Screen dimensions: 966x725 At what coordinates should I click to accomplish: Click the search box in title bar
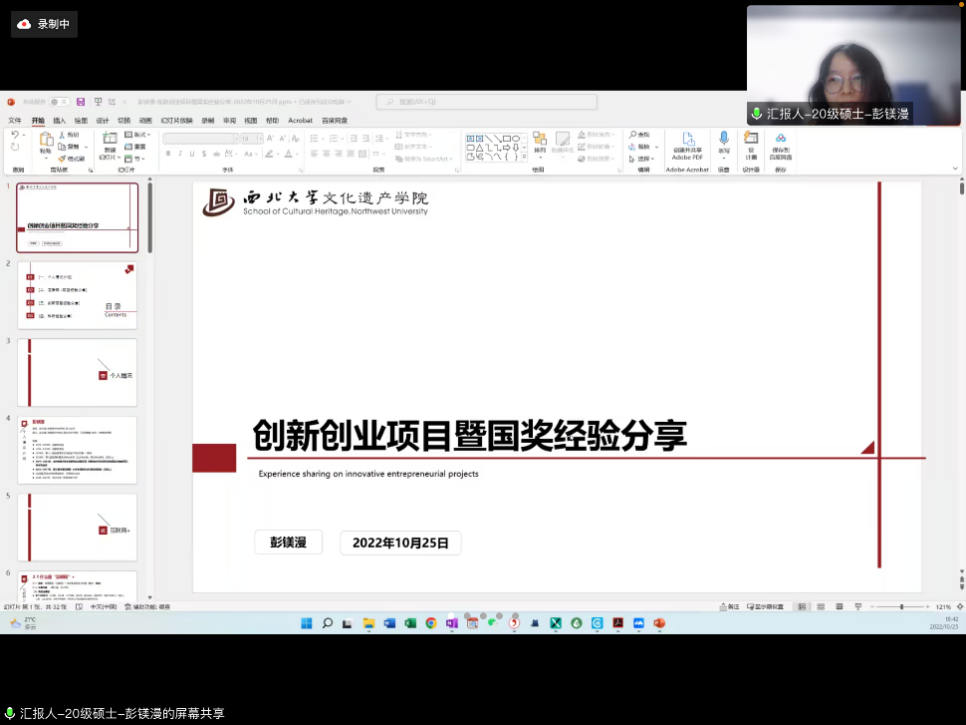pyautogui.click(x=487, y=102)
